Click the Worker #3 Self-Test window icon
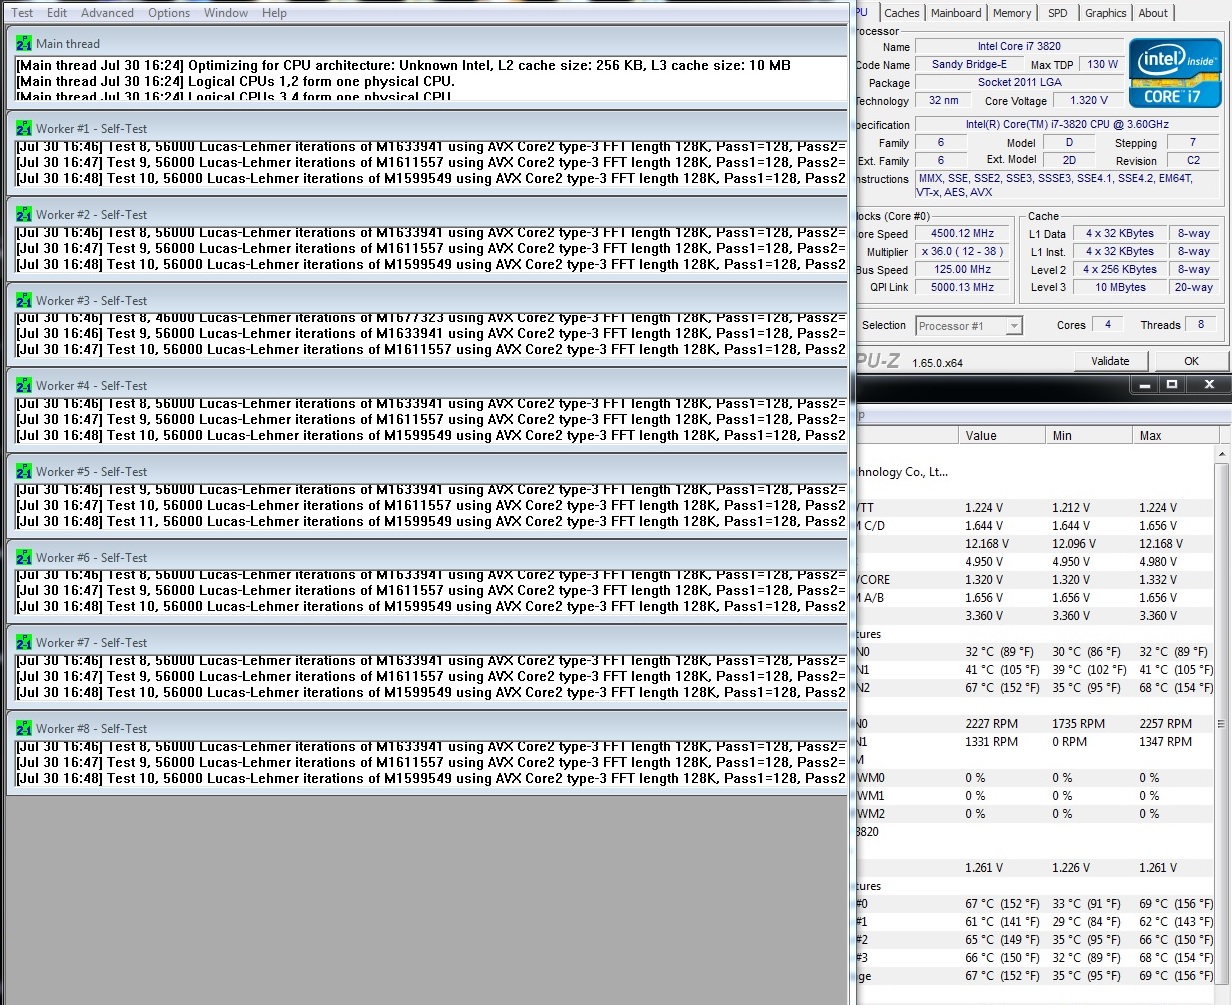 click(23, 300)
